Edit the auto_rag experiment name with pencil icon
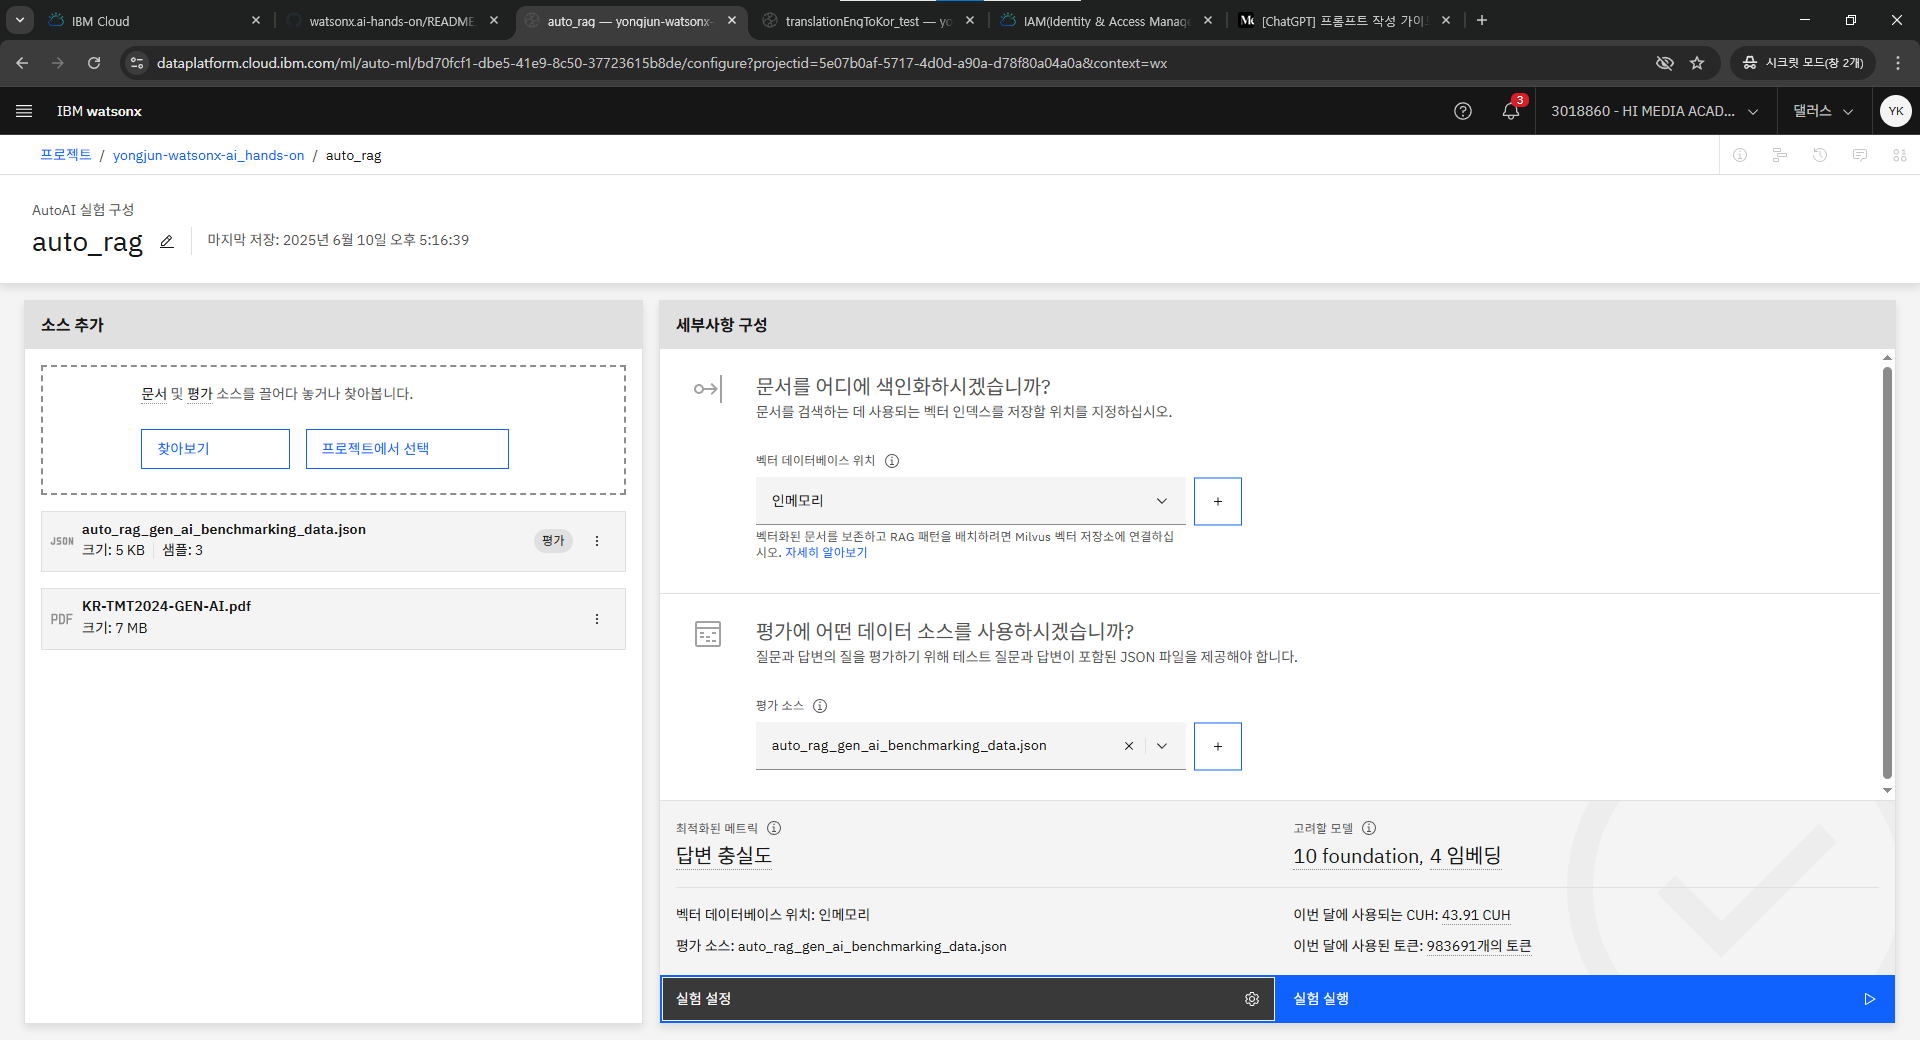 [167, 242]
